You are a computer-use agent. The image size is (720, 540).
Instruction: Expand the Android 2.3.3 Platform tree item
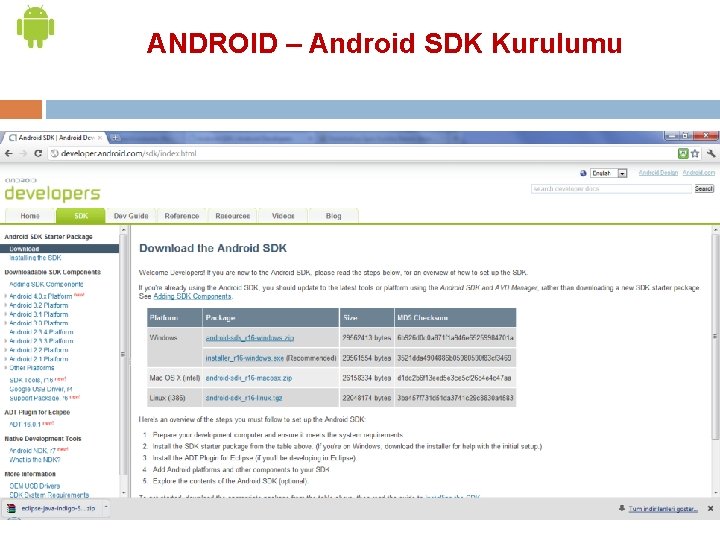coord(6,341)
